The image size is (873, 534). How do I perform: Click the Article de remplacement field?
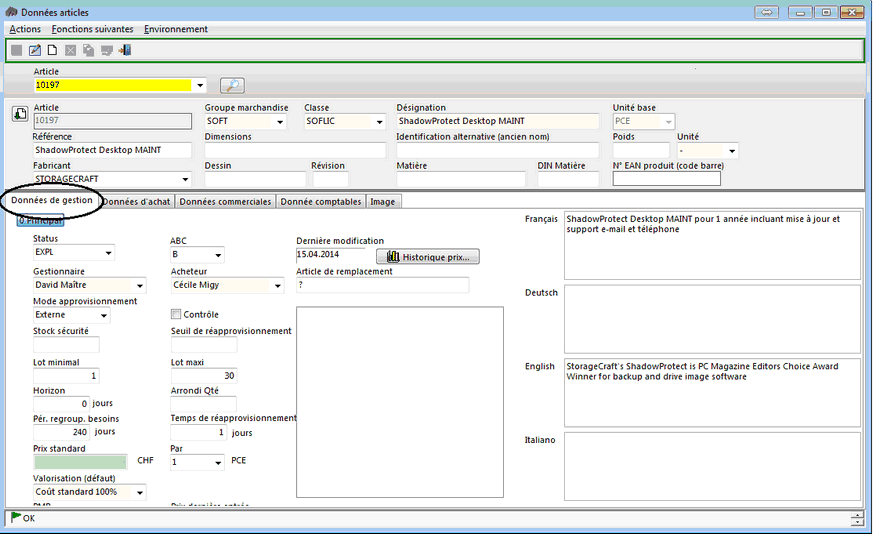(x=382, y=285)
